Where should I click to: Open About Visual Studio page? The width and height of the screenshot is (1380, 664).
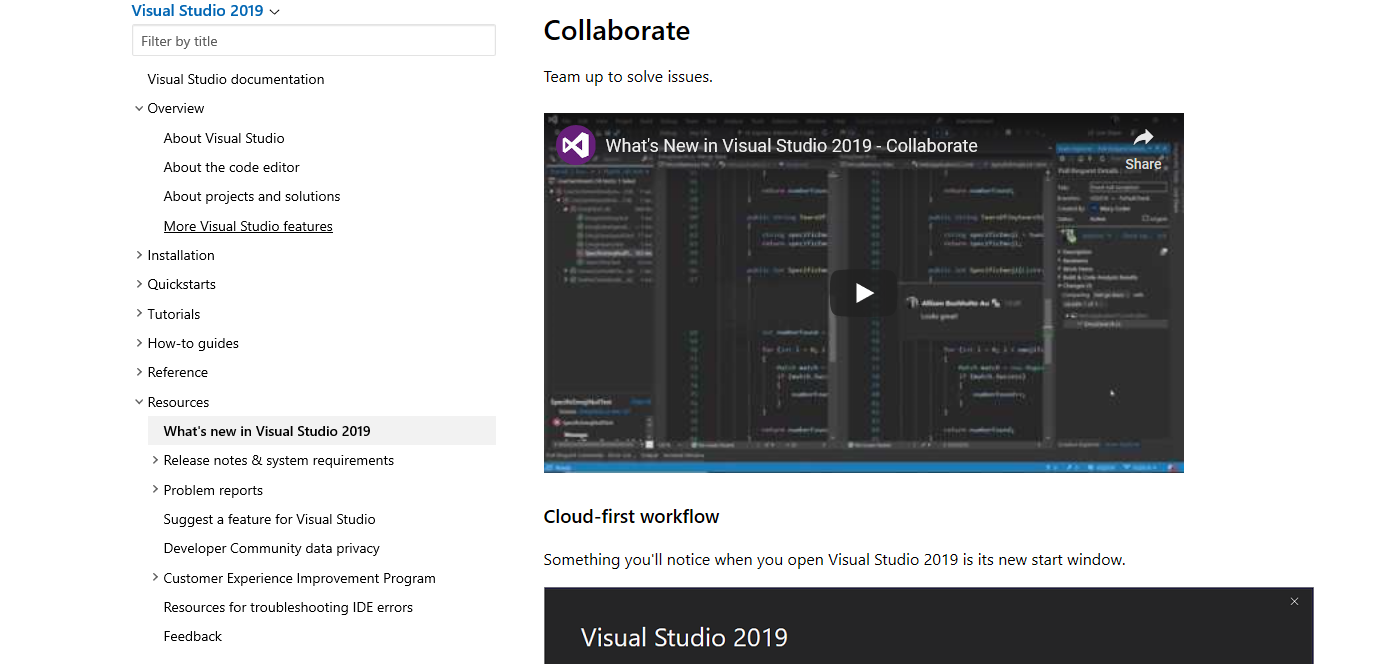pos(224,138)
